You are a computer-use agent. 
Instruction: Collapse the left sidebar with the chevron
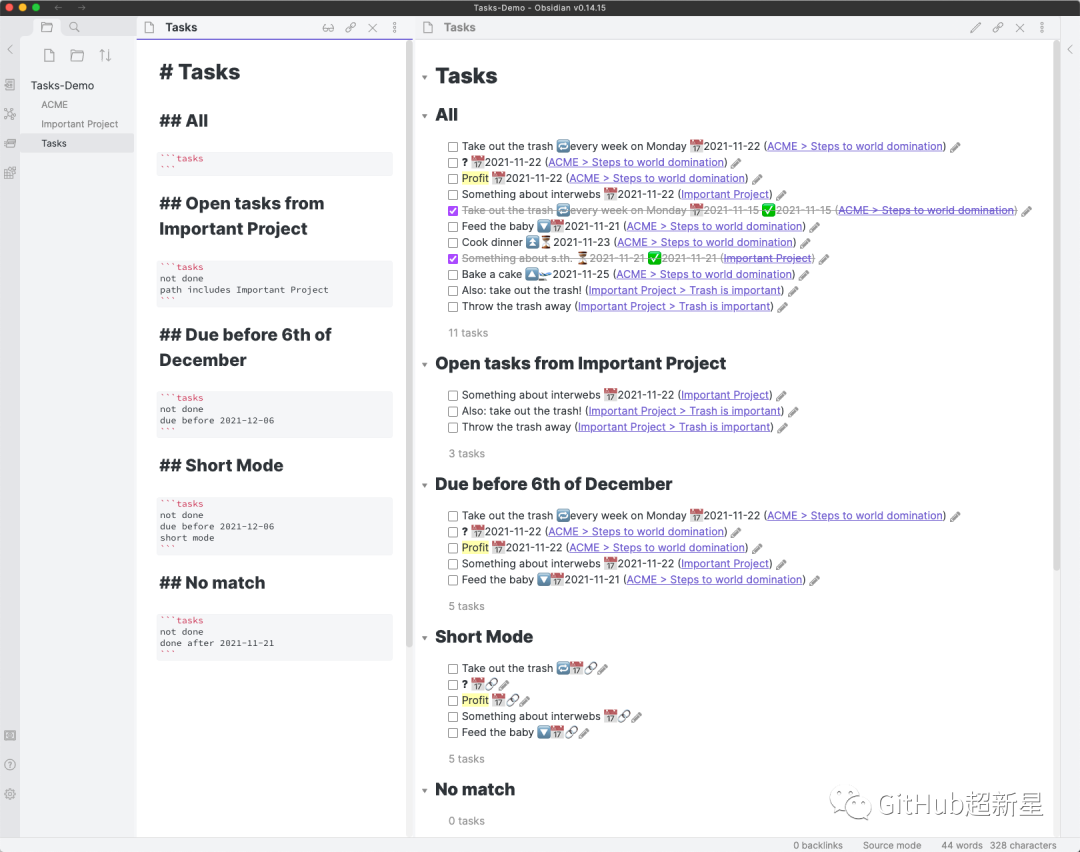[10, 49]
